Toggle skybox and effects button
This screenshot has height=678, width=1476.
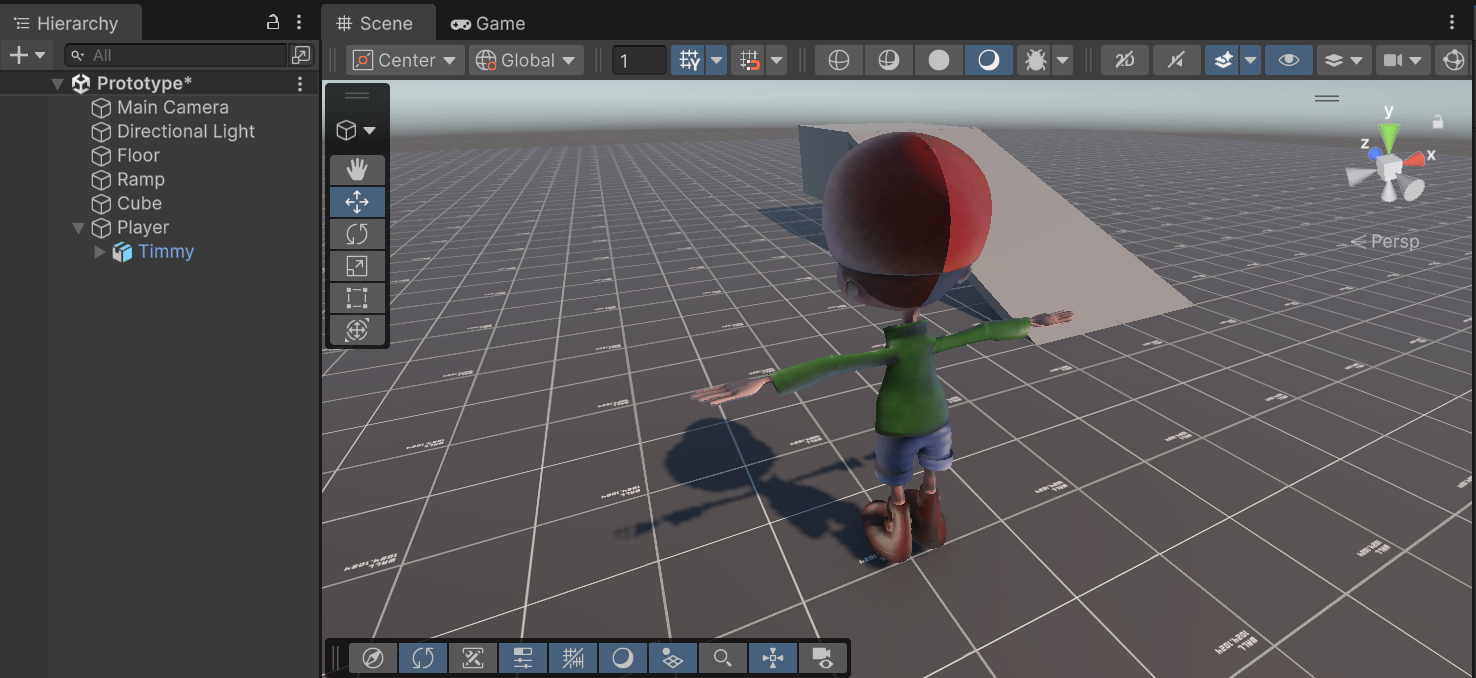[x=1223, y=60]
